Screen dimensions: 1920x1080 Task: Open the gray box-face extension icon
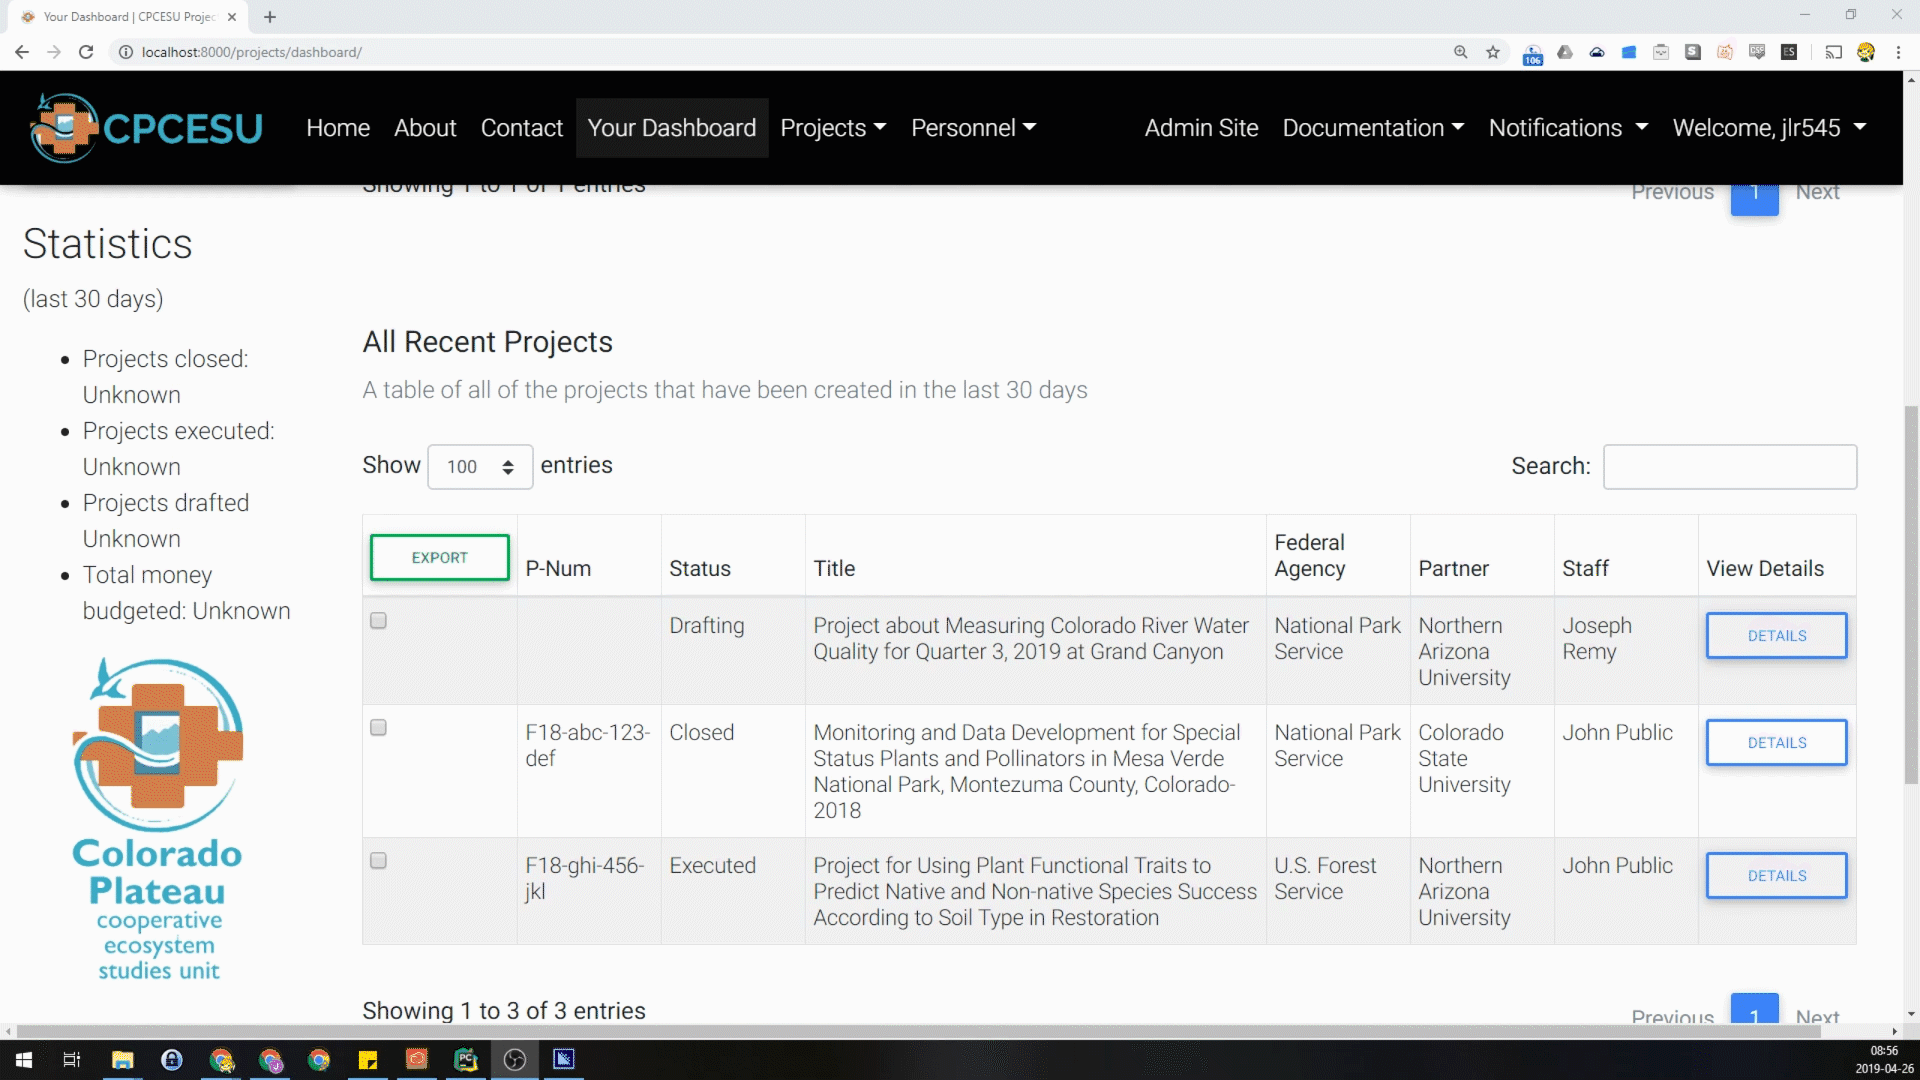(x=1661, y=52)
